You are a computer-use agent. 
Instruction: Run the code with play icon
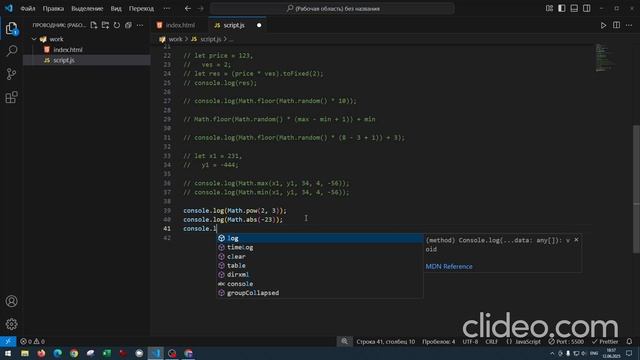click(603, 25)
